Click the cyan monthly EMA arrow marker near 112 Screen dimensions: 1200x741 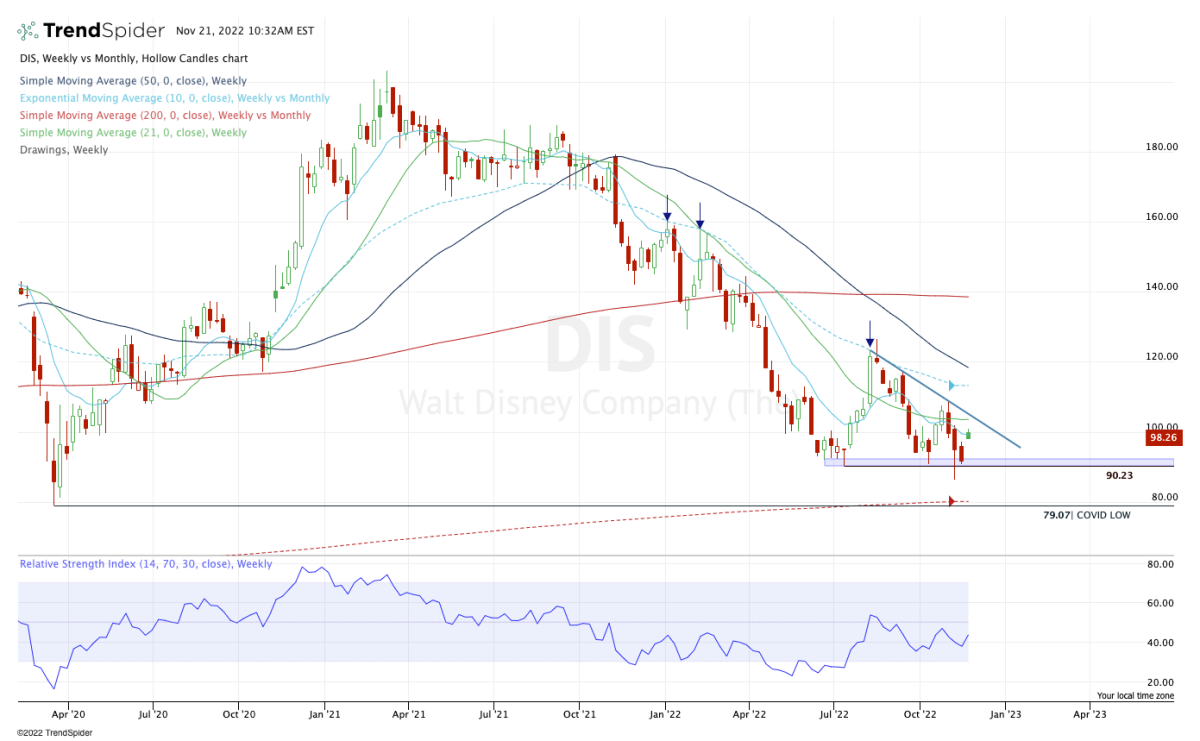tap(953, 385)
